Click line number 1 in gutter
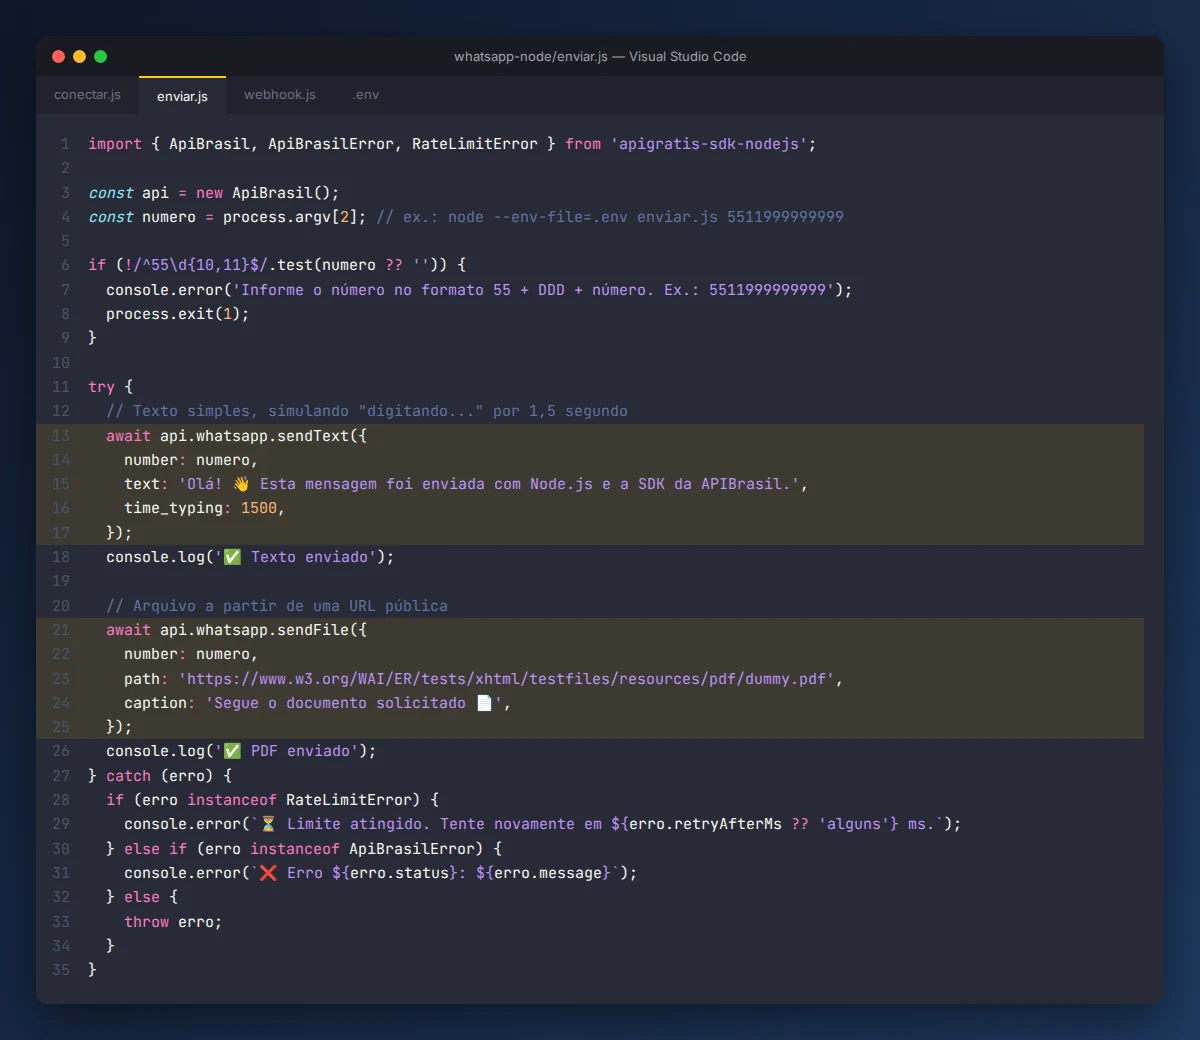The image size is (1200, 1040). click(65, 144)
